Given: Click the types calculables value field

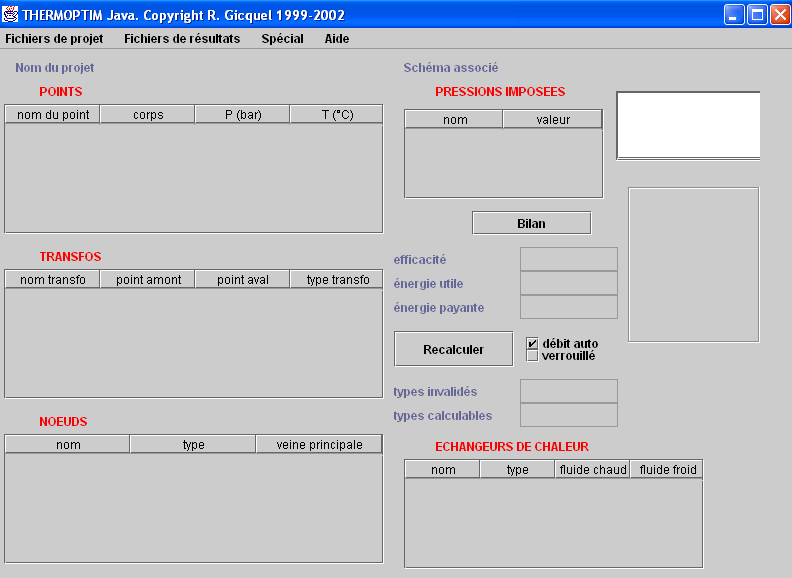Looking at the screenshot, I should click(x=569, y=415).
